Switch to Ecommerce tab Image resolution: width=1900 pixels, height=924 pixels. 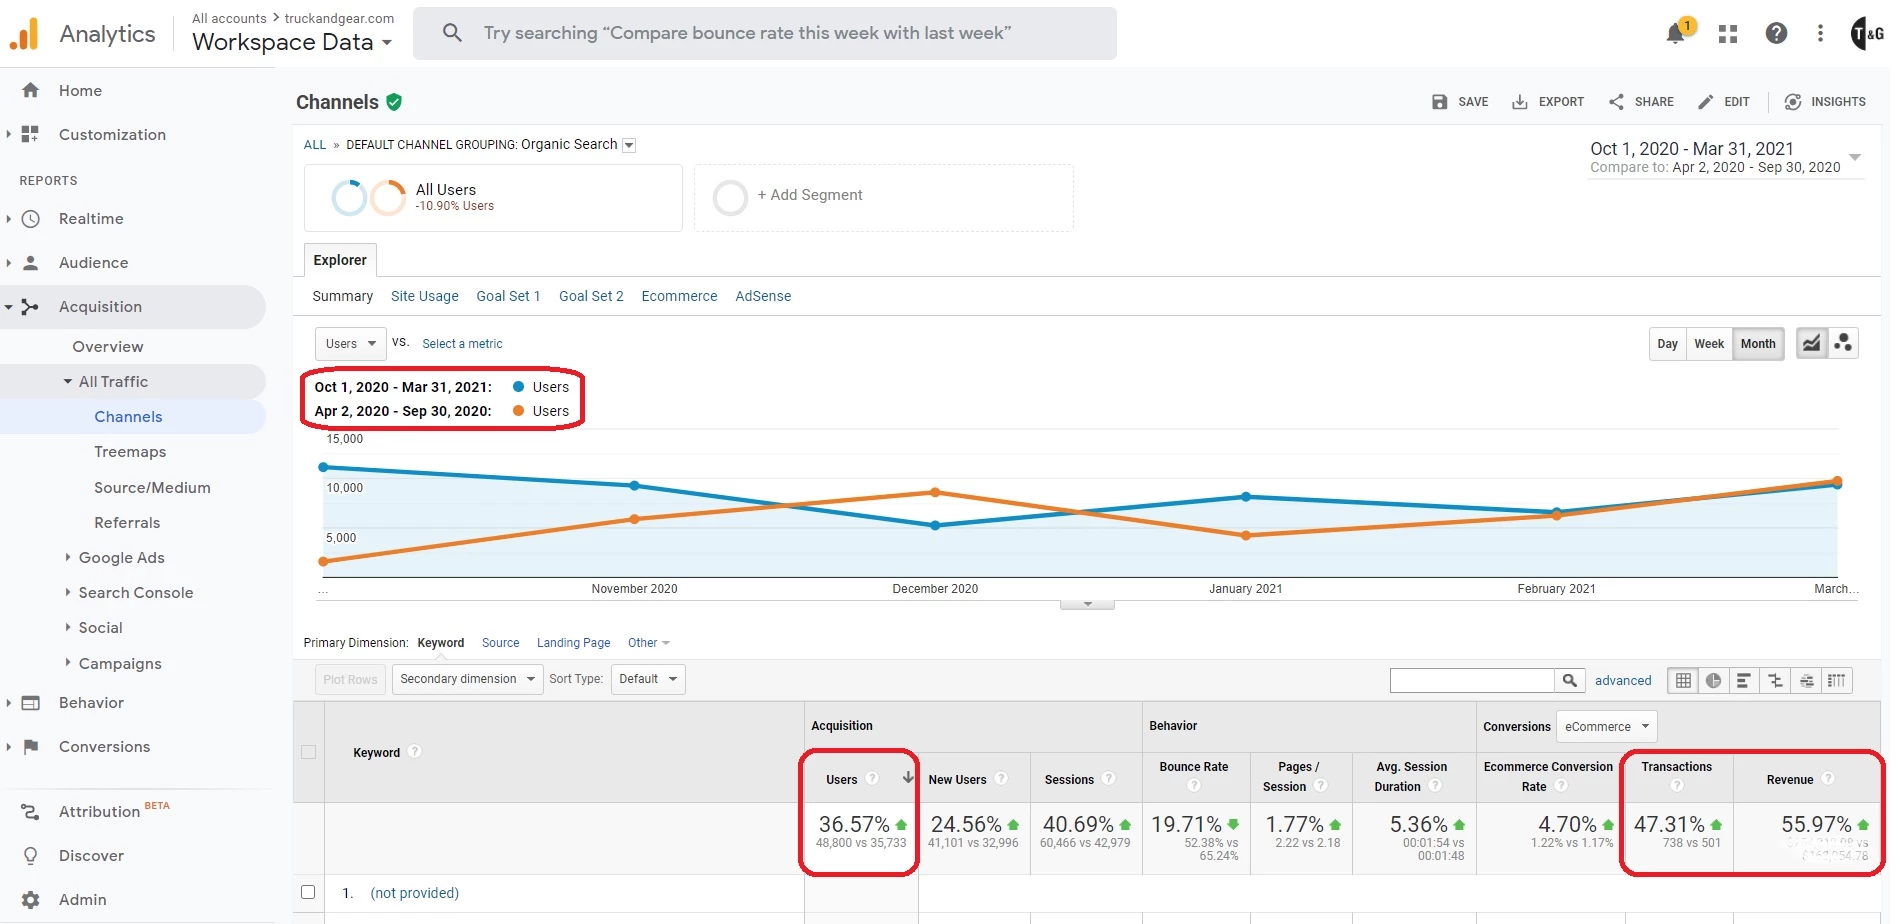(x=679, y=296)
